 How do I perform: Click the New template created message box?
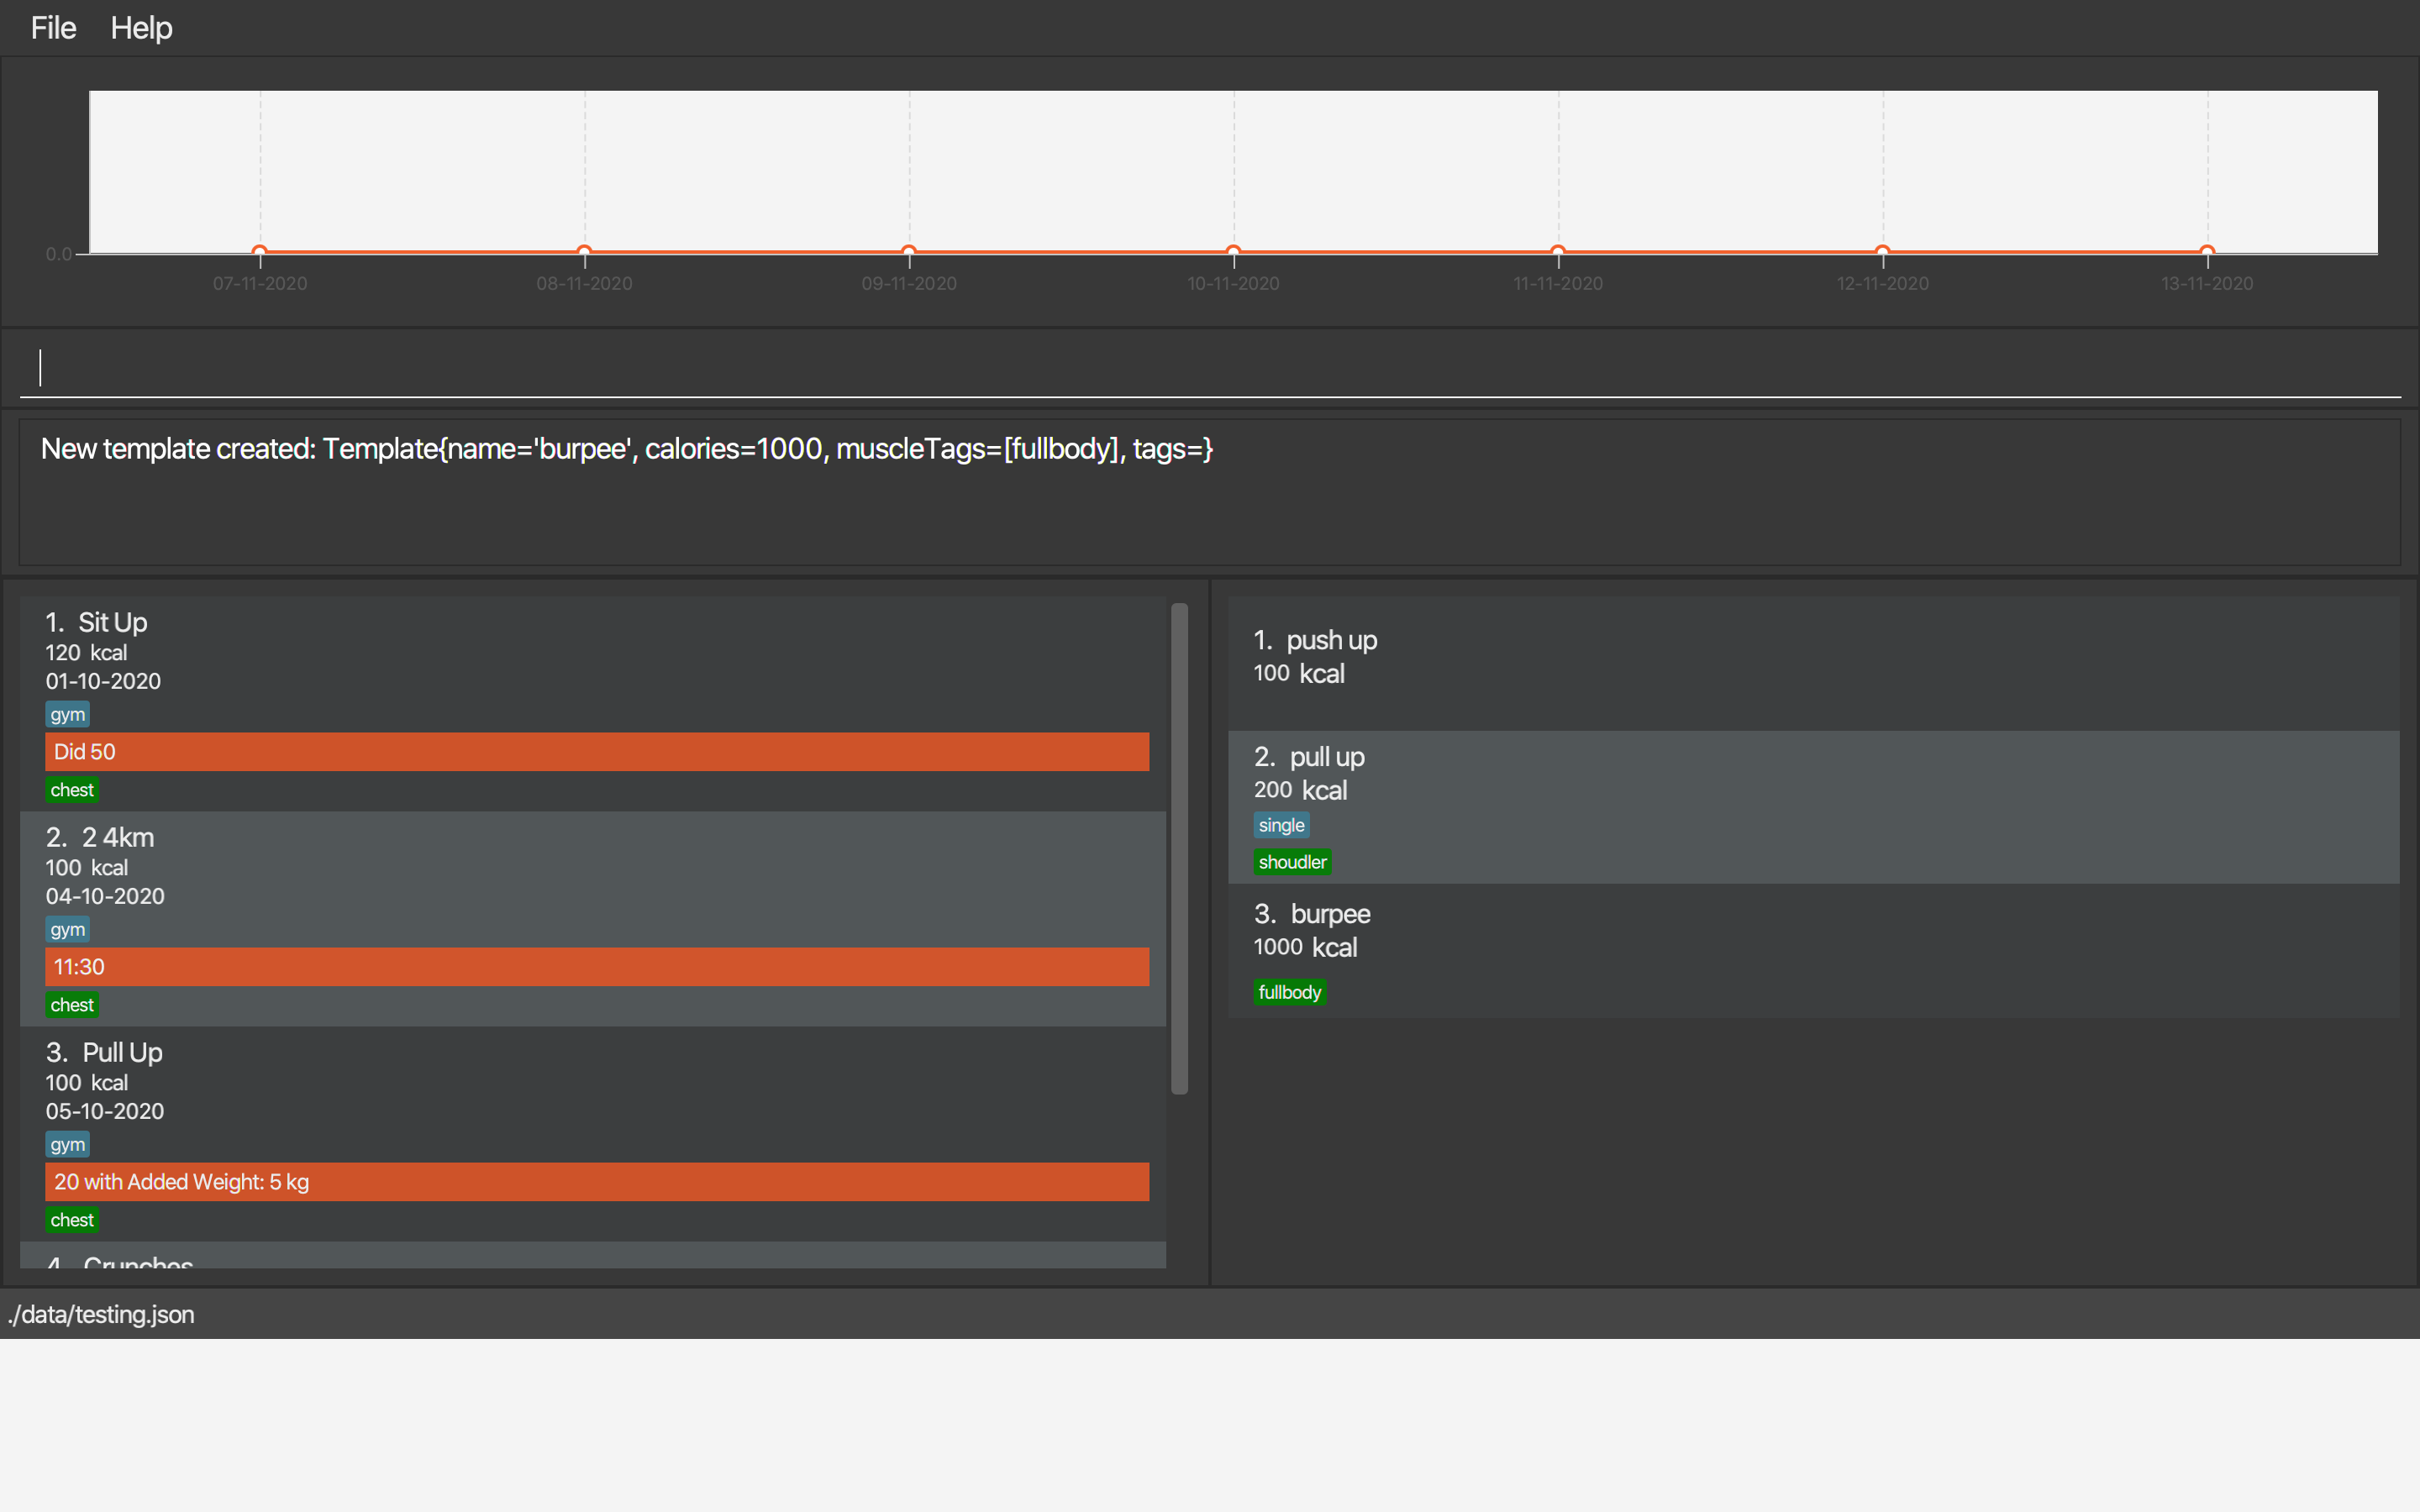1208,492
